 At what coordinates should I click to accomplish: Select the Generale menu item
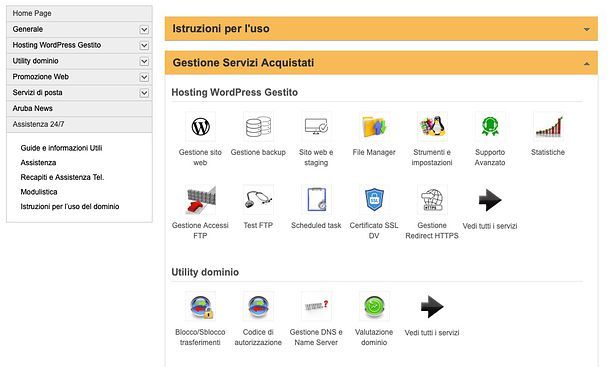(79, 29)
